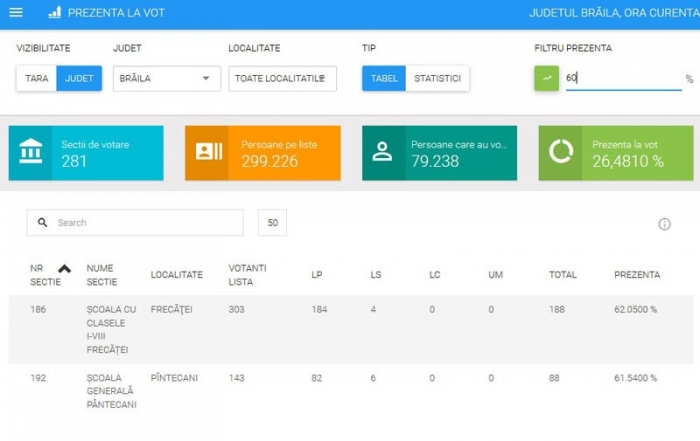700x441 pixels.
Task: Open the 50 rows per page selector
Action: click(272, 223)
